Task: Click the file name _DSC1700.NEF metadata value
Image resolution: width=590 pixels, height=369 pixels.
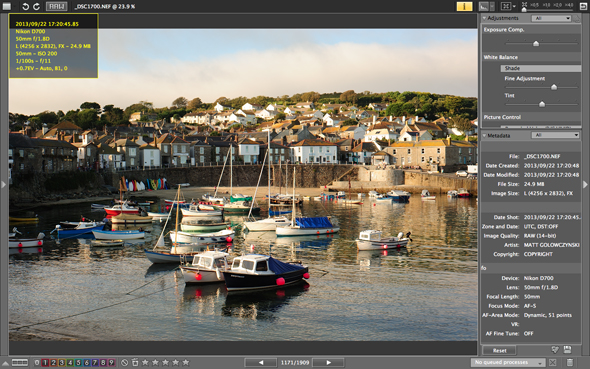Action: coord(542,156)
